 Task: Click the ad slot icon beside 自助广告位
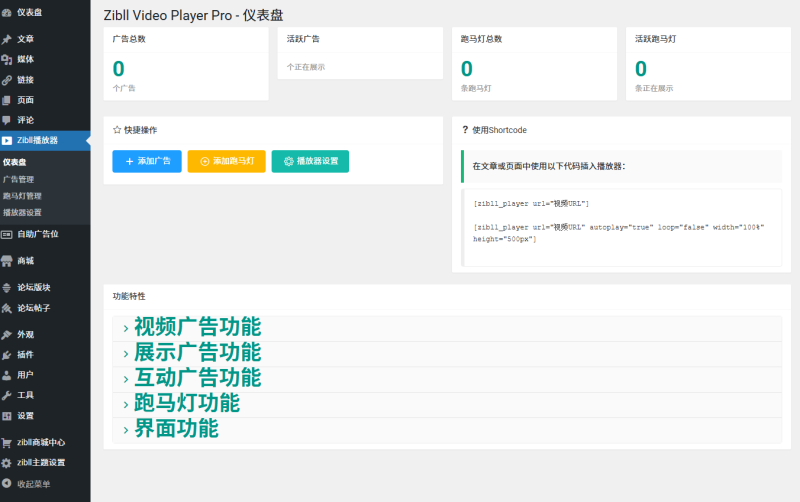pos(7,235)
